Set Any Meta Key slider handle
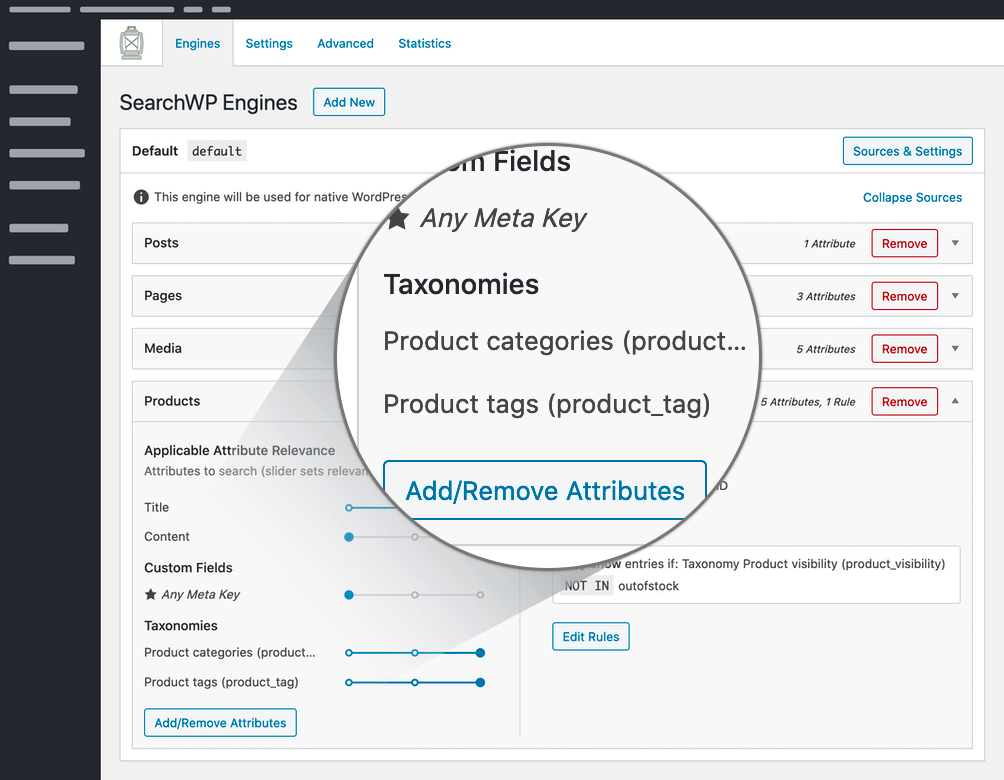Image resolution: width=1004 pixels, height=780 pixels. click(x=349, y=595)
